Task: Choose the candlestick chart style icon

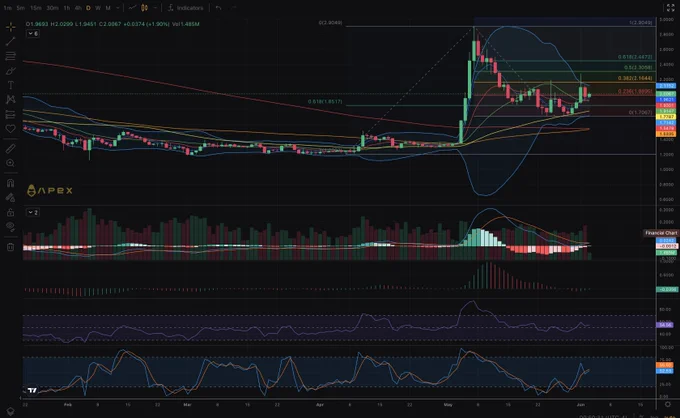Action: pos(144,8)
